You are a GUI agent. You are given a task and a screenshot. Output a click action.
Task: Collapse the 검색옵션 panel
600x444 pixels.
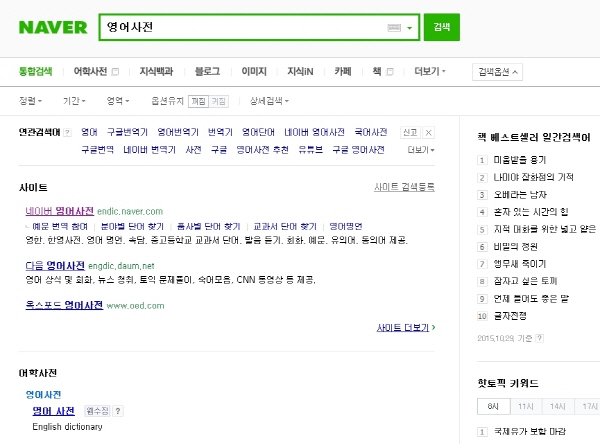pos(497,72)
